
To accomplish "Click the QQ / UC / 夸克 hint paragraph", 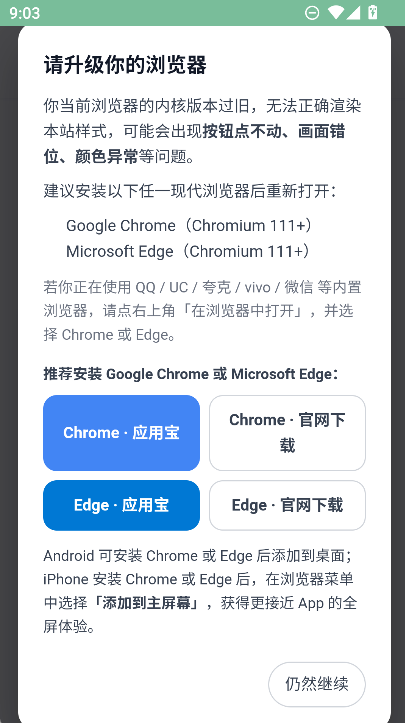I will coord(203,311).
